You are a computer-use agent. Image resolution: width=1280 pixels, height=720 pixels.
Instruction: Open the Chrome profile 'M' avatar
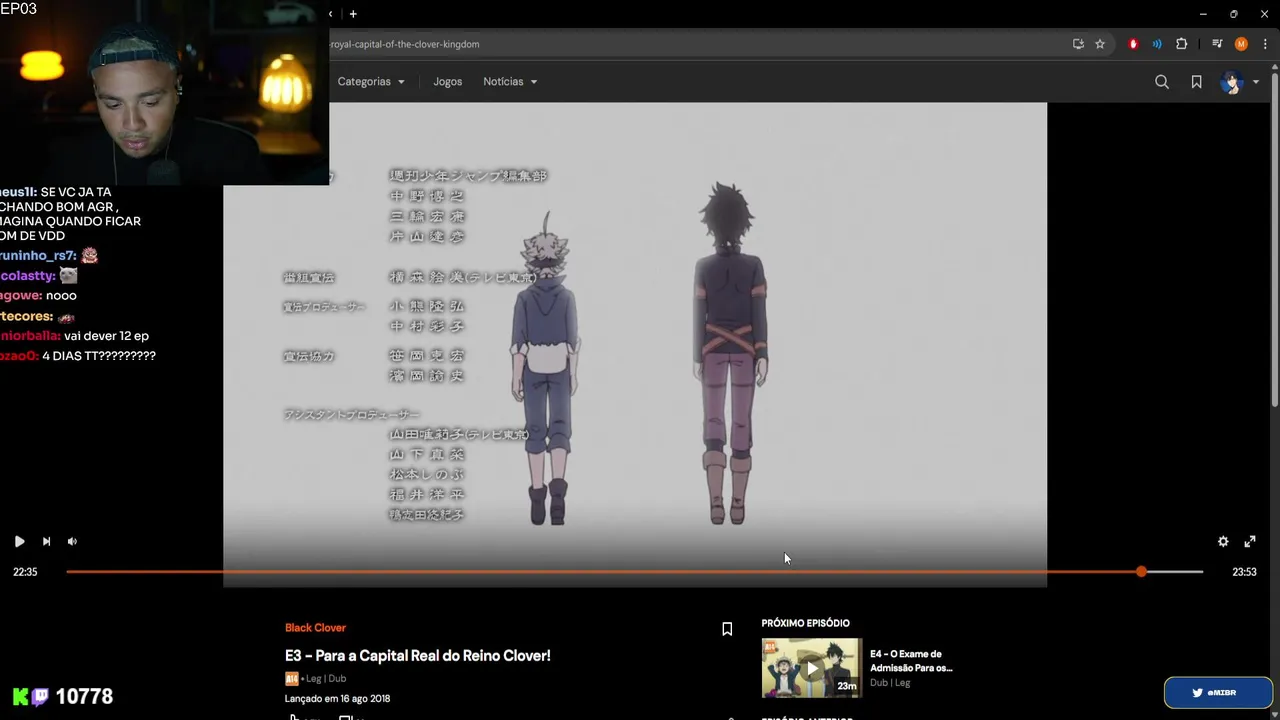pyautogui.click(x=1241, y=44)
